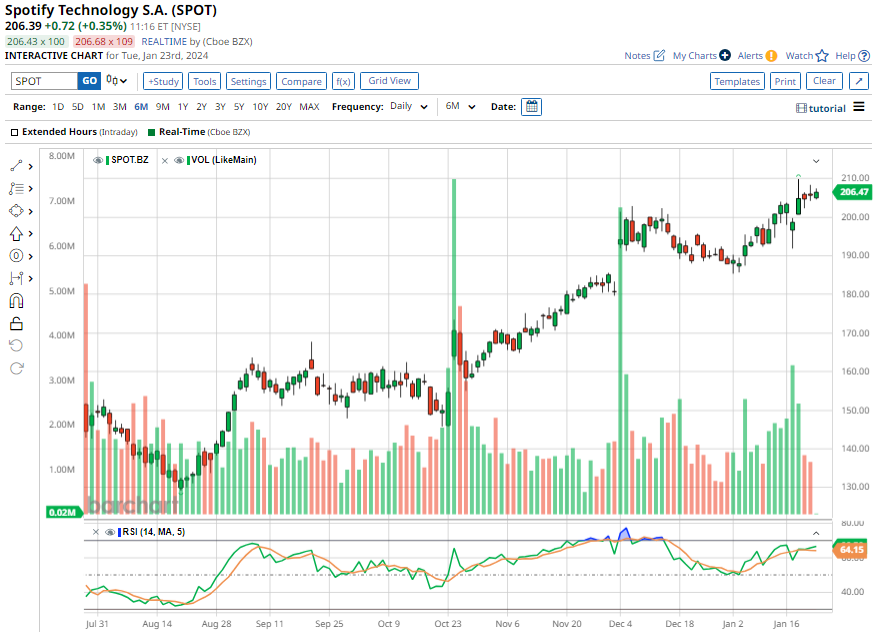The image size is (880, 643).
Task: Select the 1Y range option
Action: [x=182, y=107]
